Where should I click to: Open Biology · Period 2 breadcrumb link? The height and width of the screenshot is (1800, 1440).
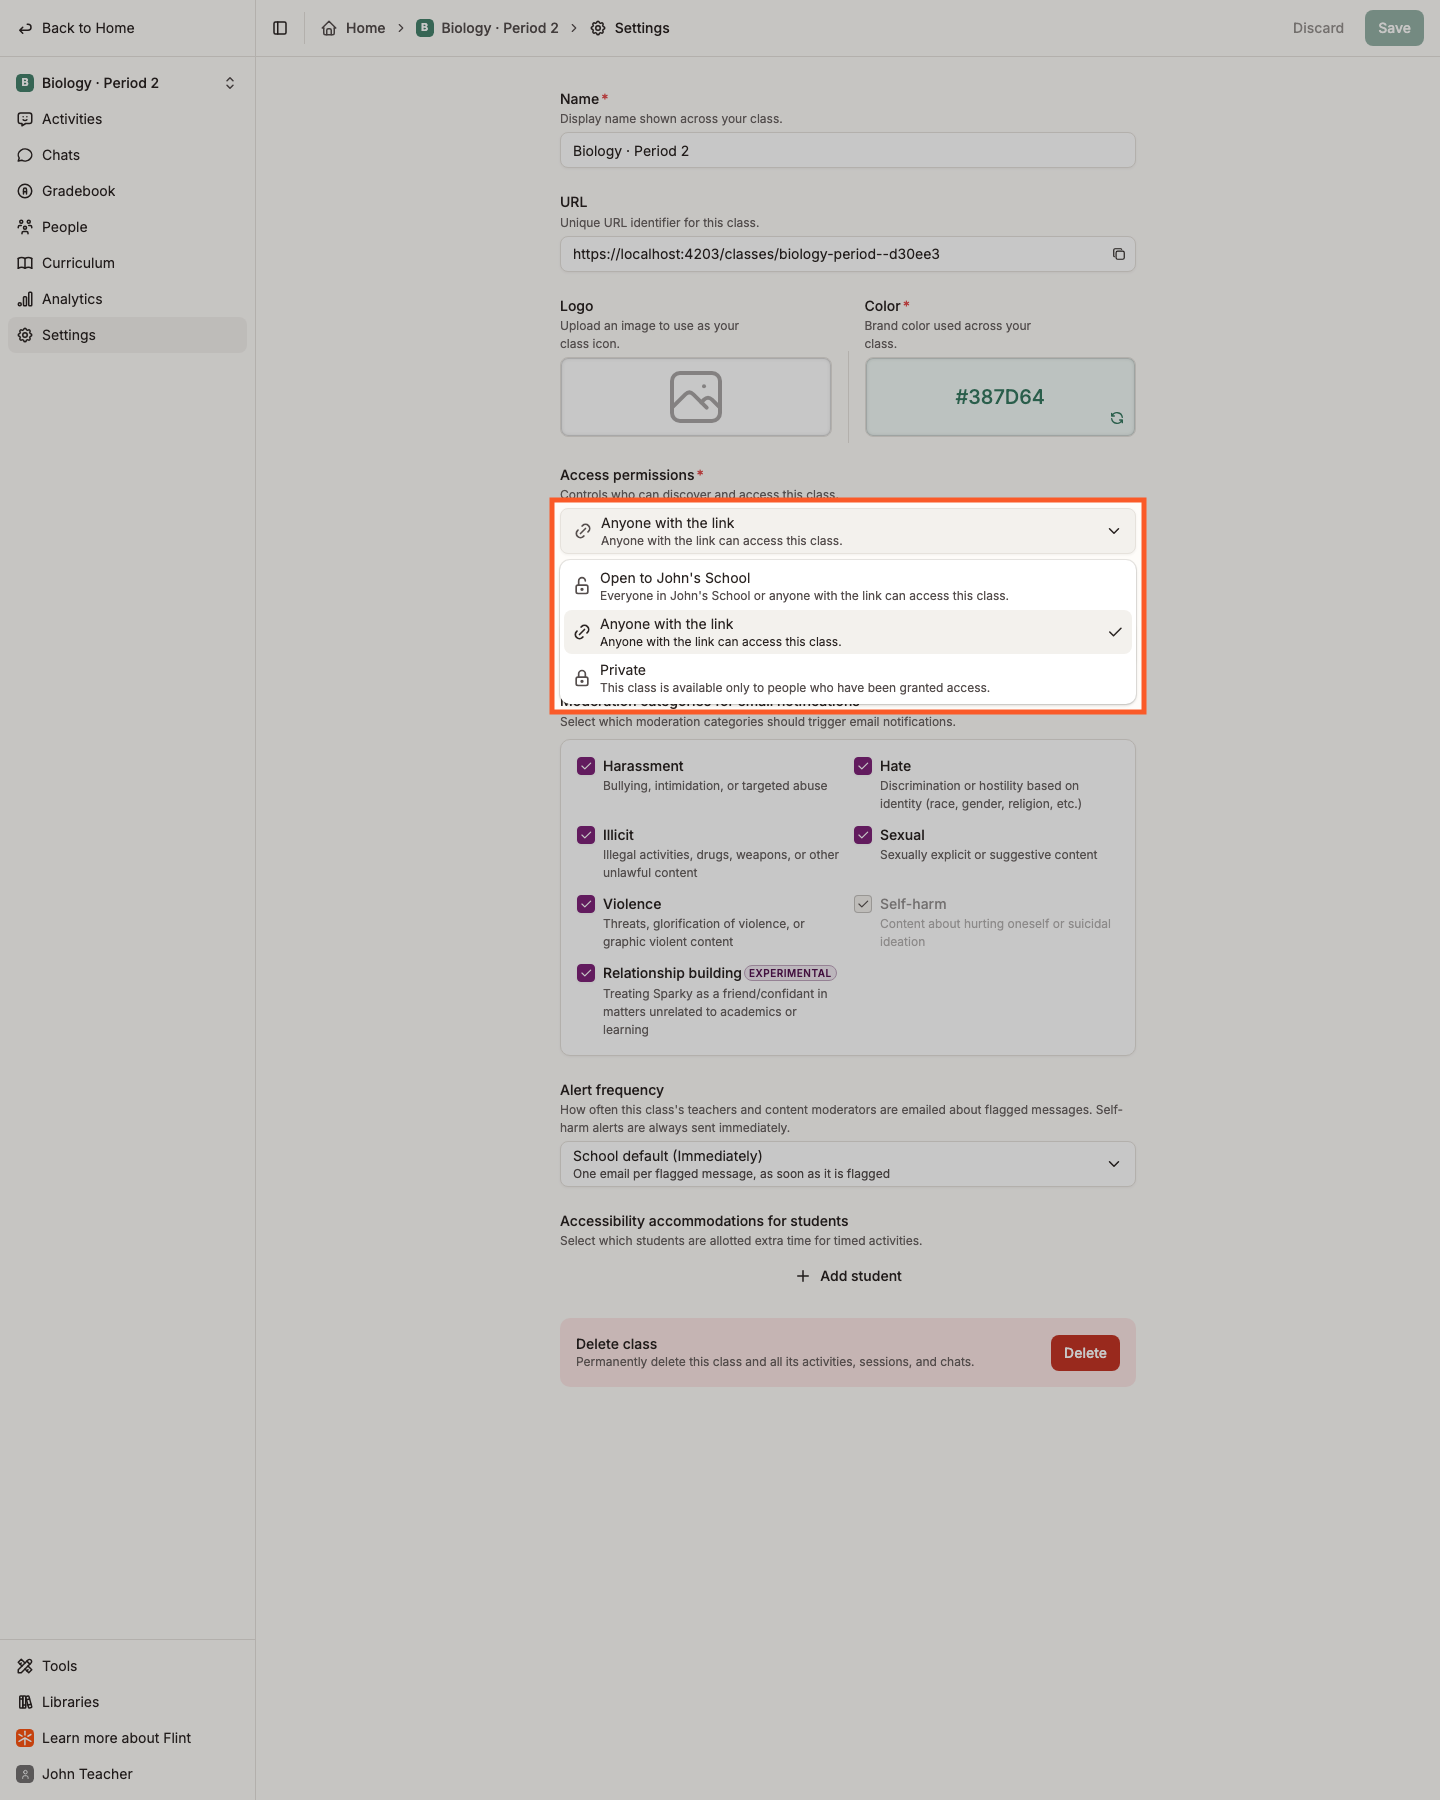pos(487,28)
